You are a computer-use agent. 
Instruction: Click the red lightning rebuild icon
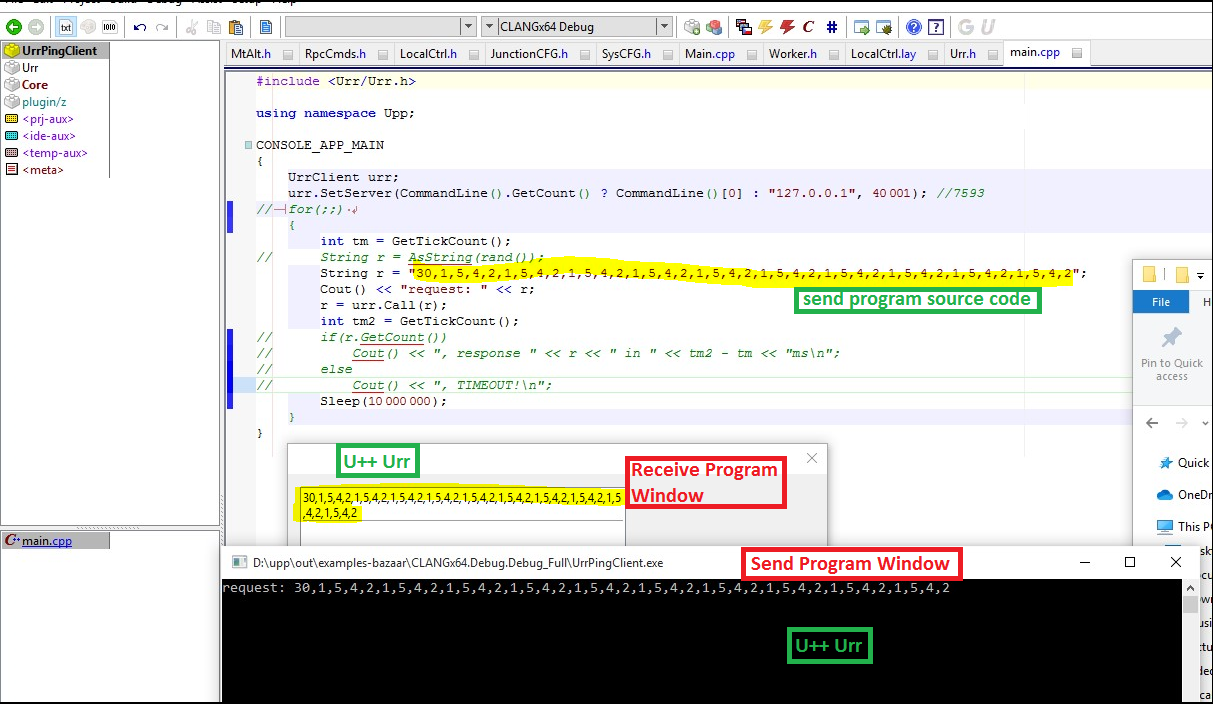tap(787, 27)
